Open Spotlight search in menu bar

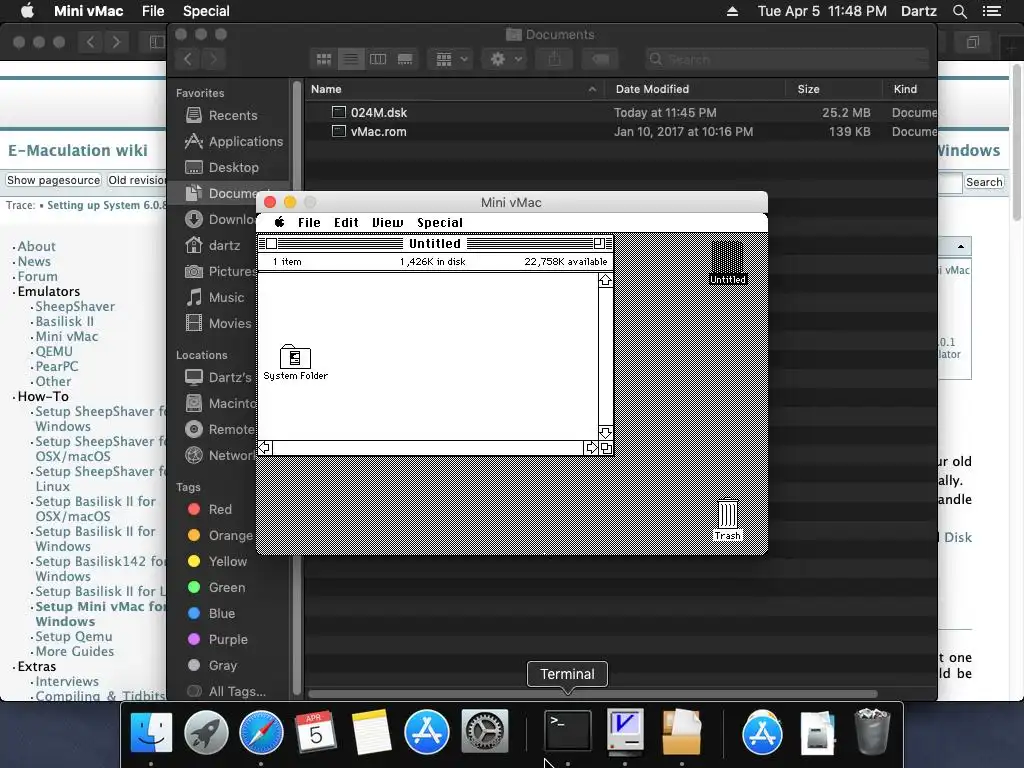pos(959,11)
